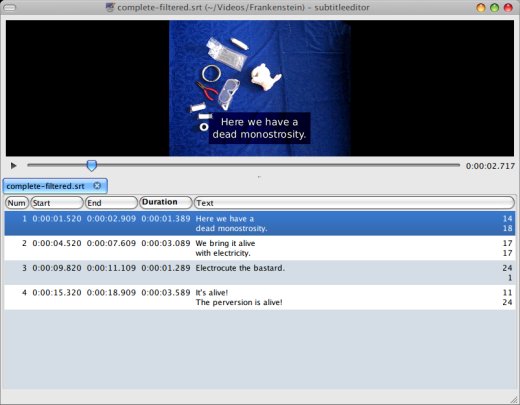Image resolution: width=520 pixels, height=405 pixels.
Task: Click duration 0:00:01.289
Action: point(166,268)
